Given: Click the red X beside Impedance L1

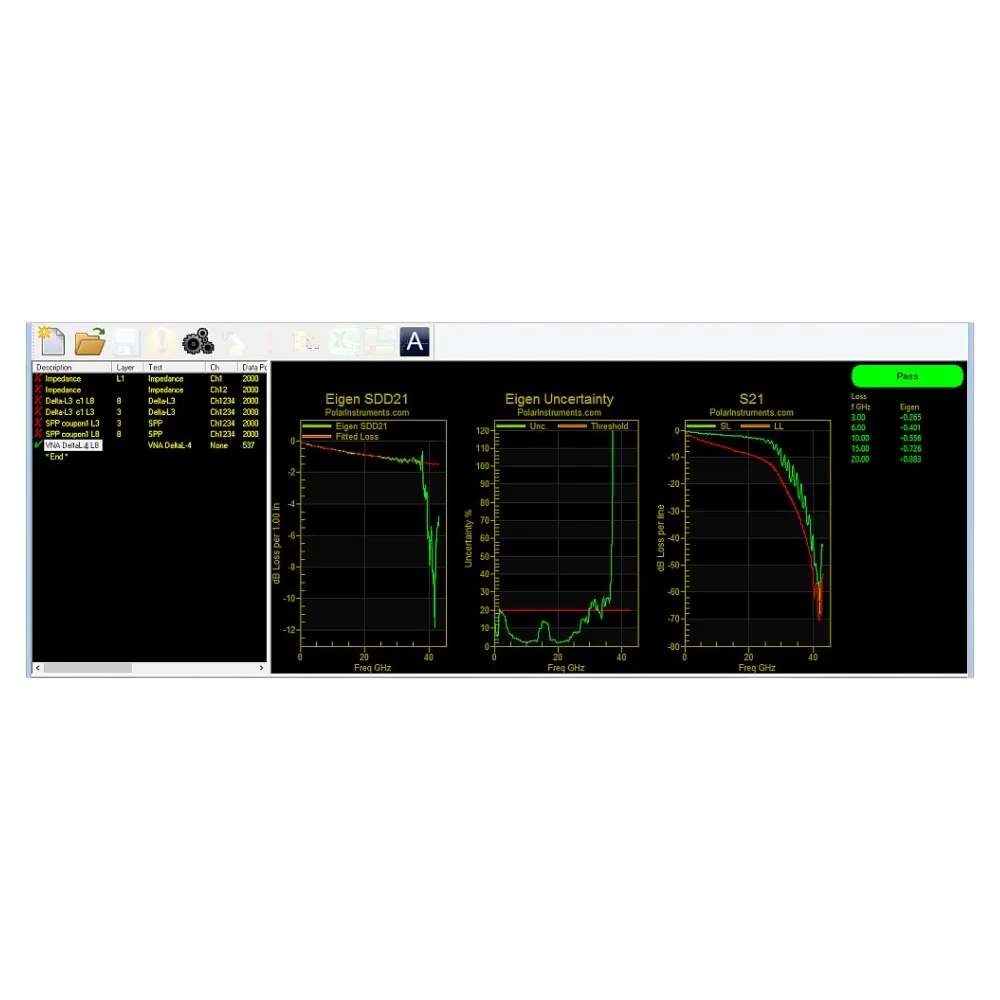Looking at the screenshot, I should point(37,378).
